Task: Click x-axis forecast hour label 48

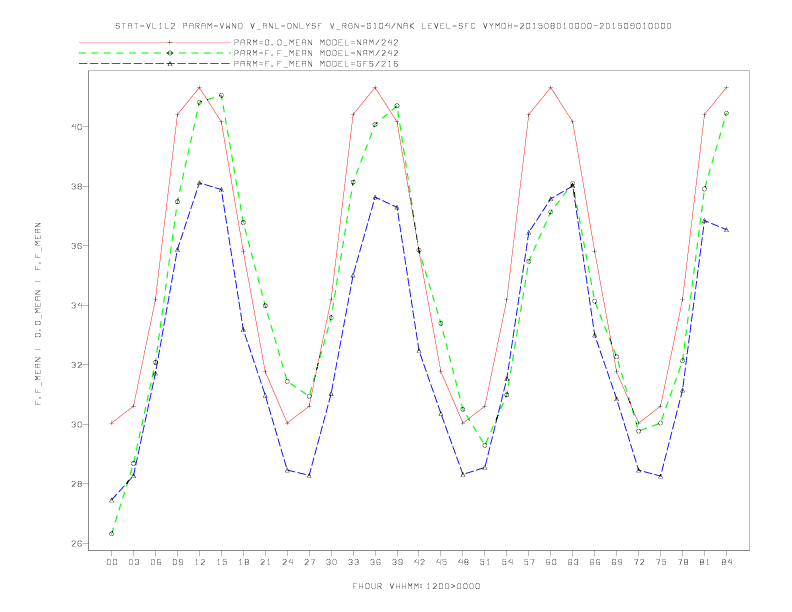Action: 463,562
